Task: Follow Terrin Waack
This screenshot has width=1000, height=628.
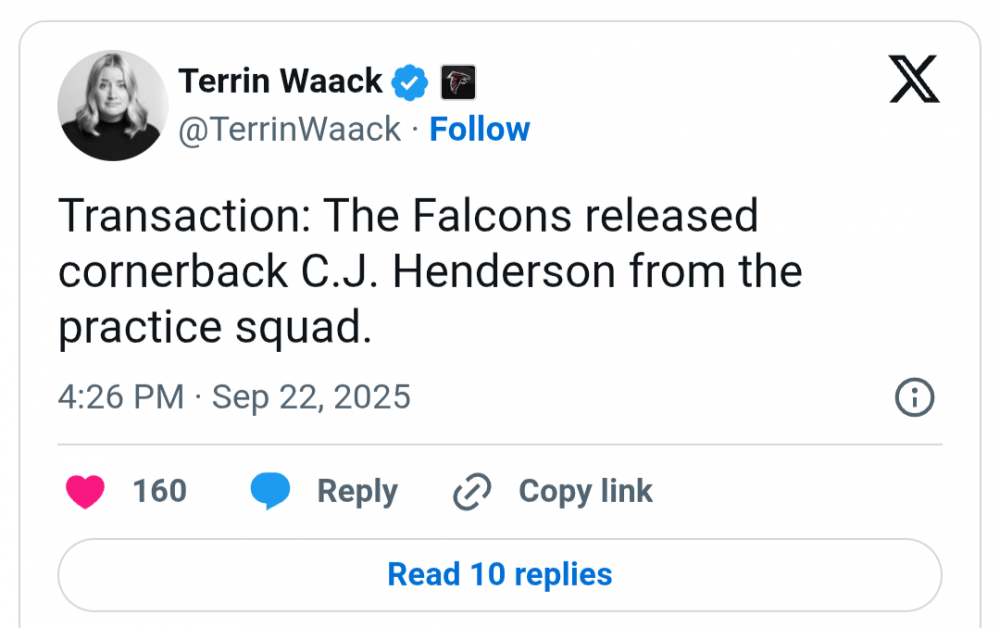Action: 479,129
